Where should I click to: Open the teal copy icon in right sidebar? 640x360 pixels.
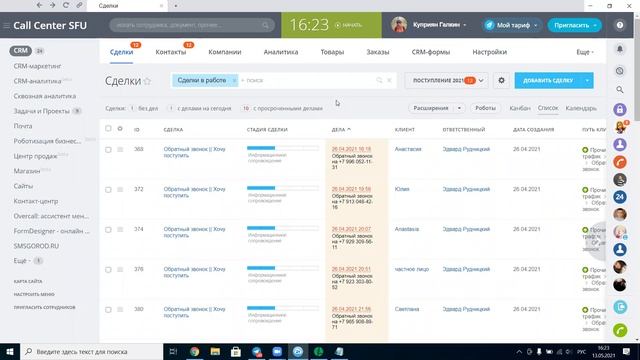pyautogui.click(x=620, y=307)
